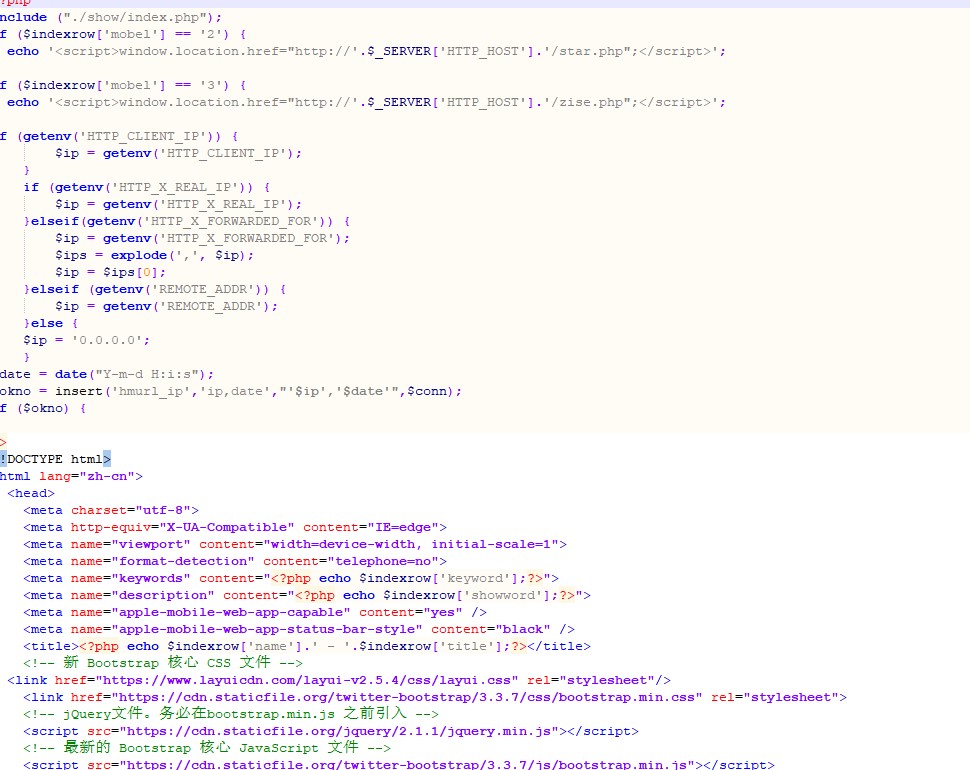
Task: Click the elseif (getenv('REMOTE_ADDR')) line
Action: click(155, 289)
